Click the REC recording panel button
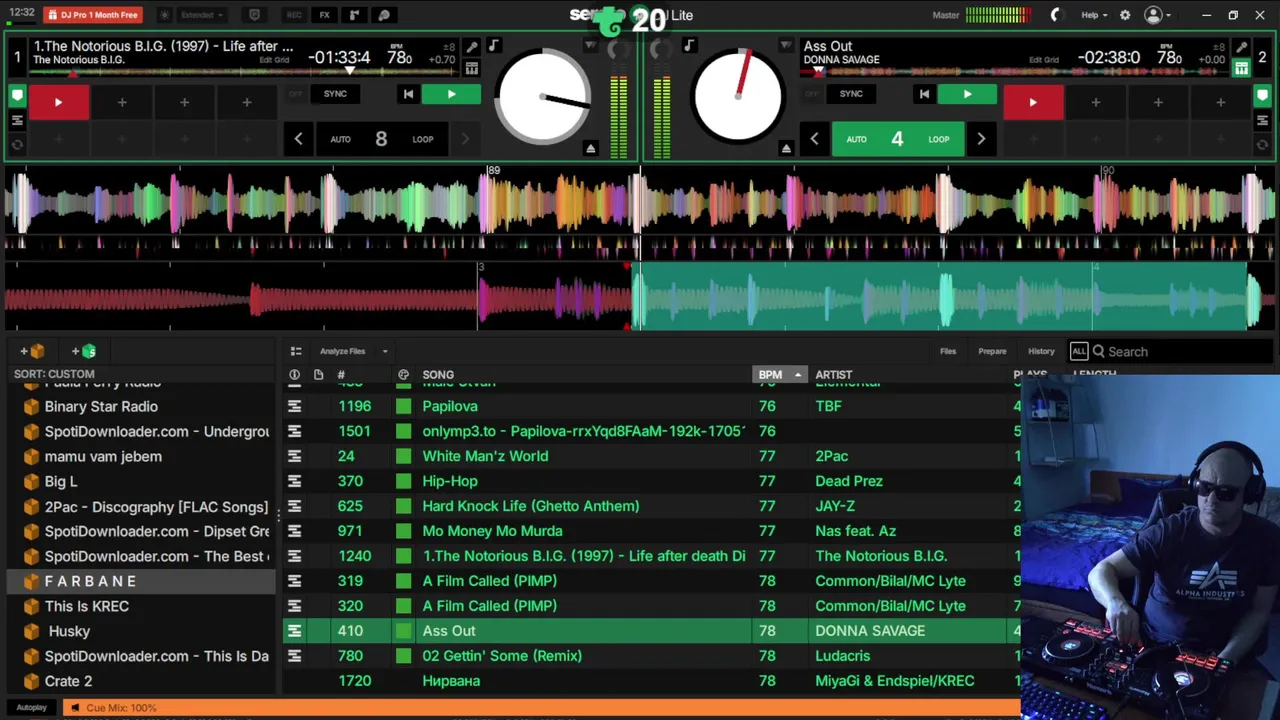1280x720 pixels. [294, 15]
